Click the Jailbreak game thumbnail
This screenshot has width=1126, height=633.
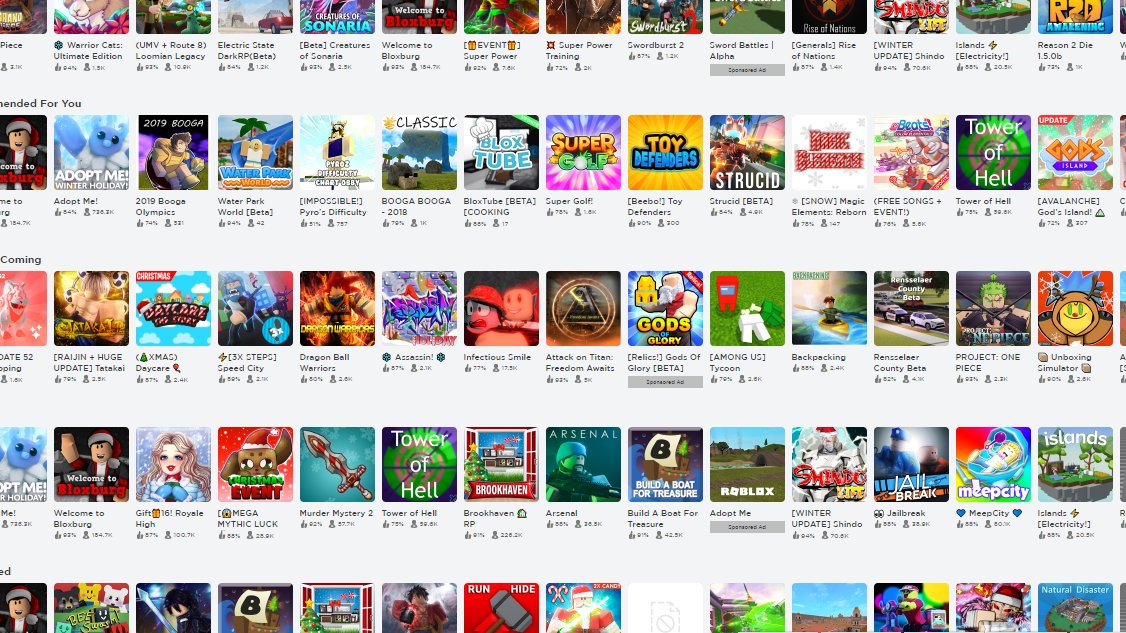pos(911,464)
